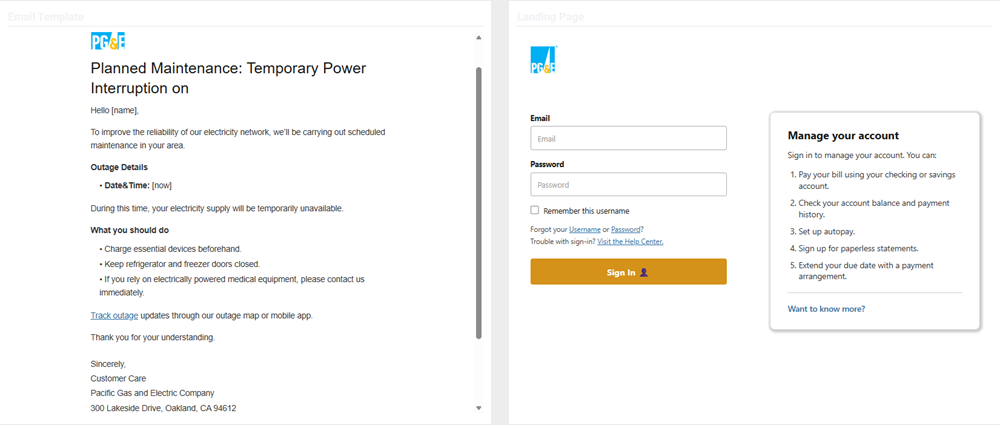Screen dimensions: 1000x425
Task: Click the email template scrollbar thumb
Action: tap(479, 202)
